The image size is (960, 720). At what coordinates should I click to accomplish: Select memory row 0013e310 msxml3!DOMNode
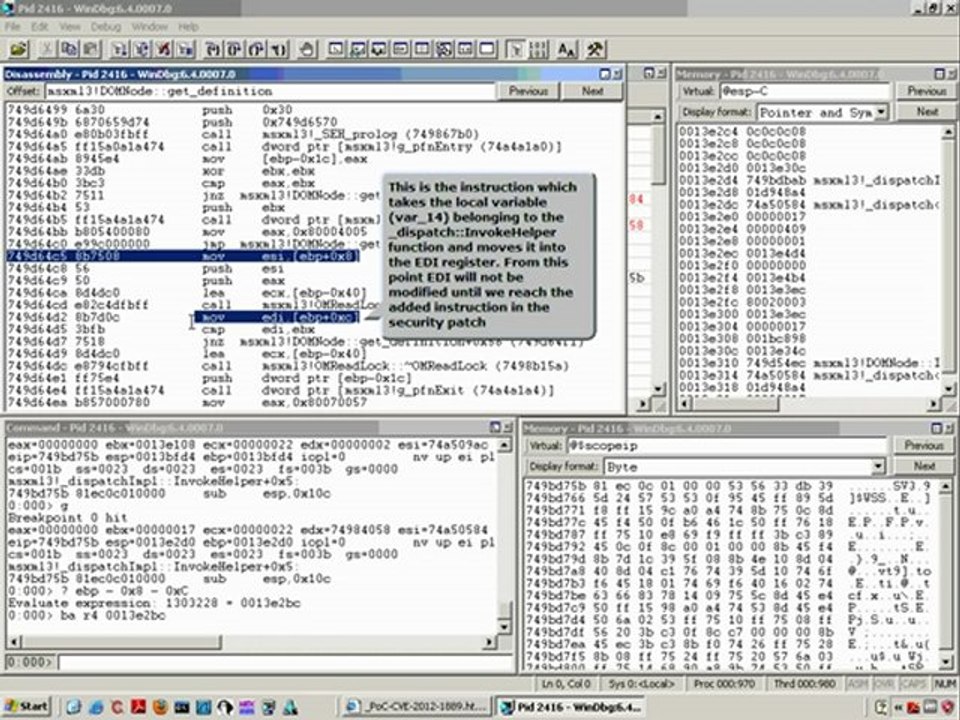[808, 363]
